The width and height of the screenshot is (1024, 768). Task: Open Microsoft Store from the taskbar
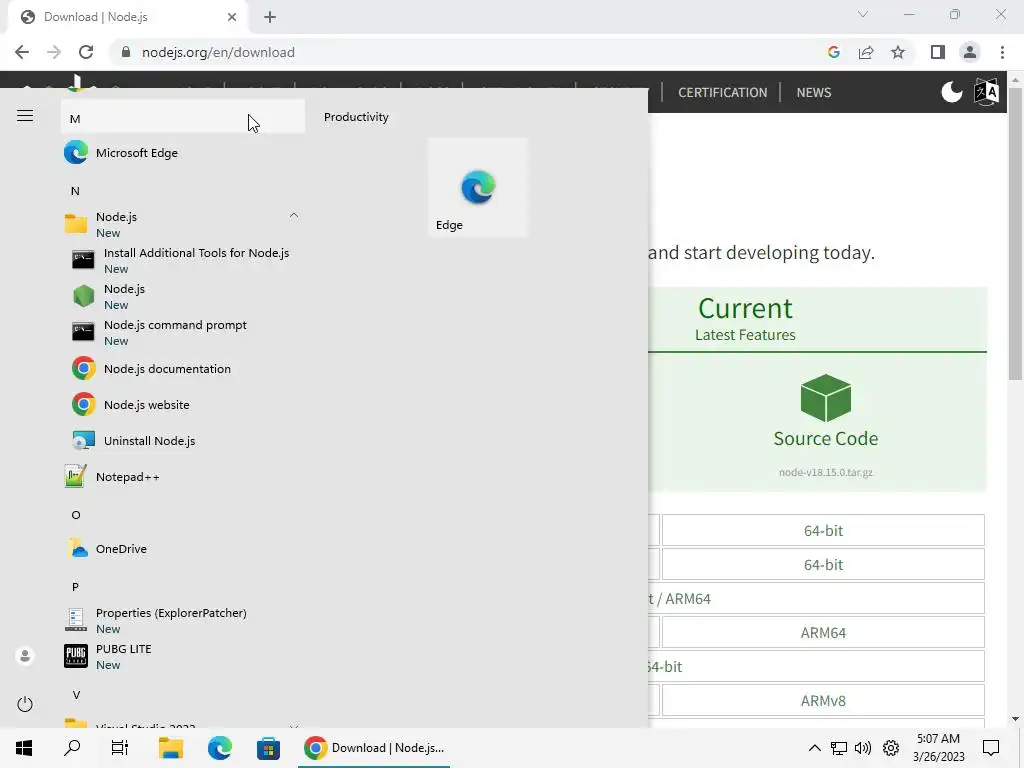coord(268,747)
